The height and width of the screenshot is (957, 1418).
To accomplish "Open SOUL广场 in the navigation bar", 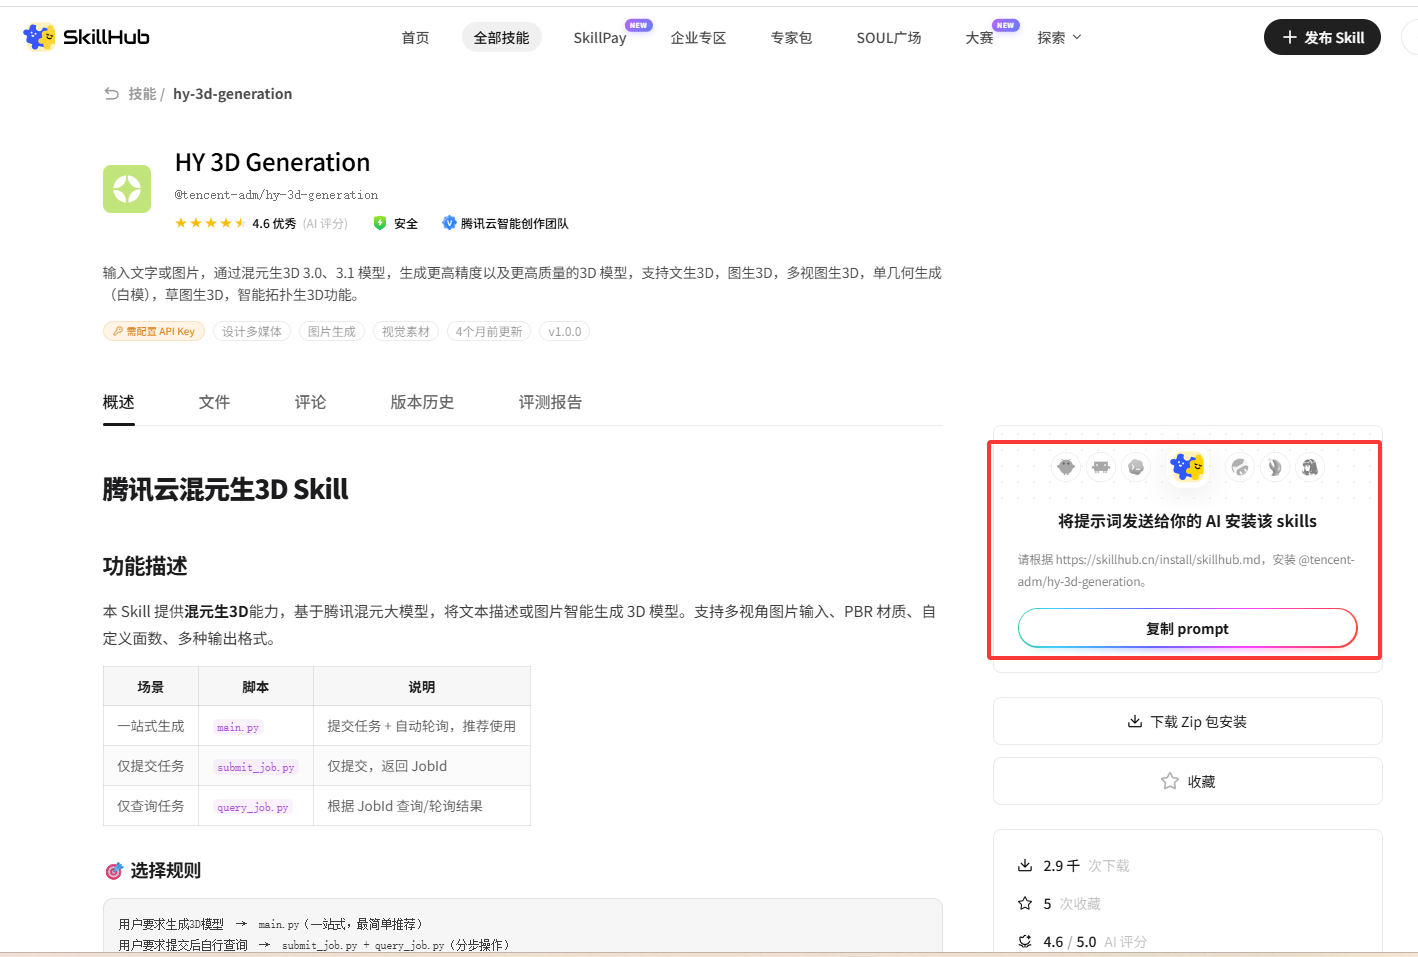I will point(889,38).
